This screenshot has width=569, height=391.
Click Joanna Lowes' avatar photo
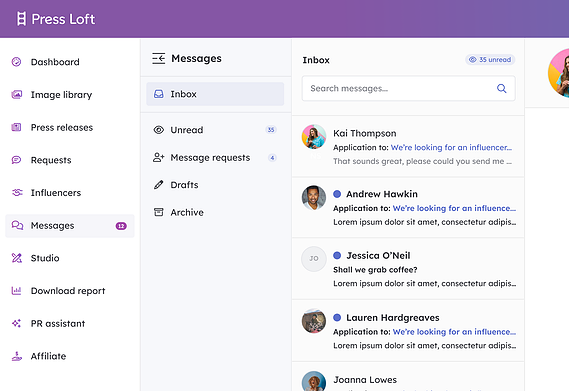pos(314,381)
